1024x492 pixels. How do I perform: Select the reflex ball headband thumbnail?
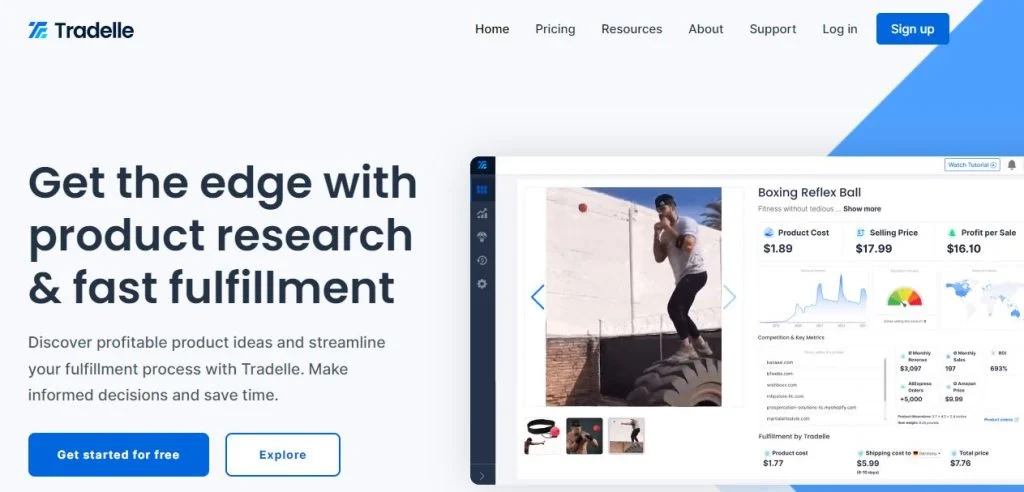pyautogui.click(x=542, y=436)
